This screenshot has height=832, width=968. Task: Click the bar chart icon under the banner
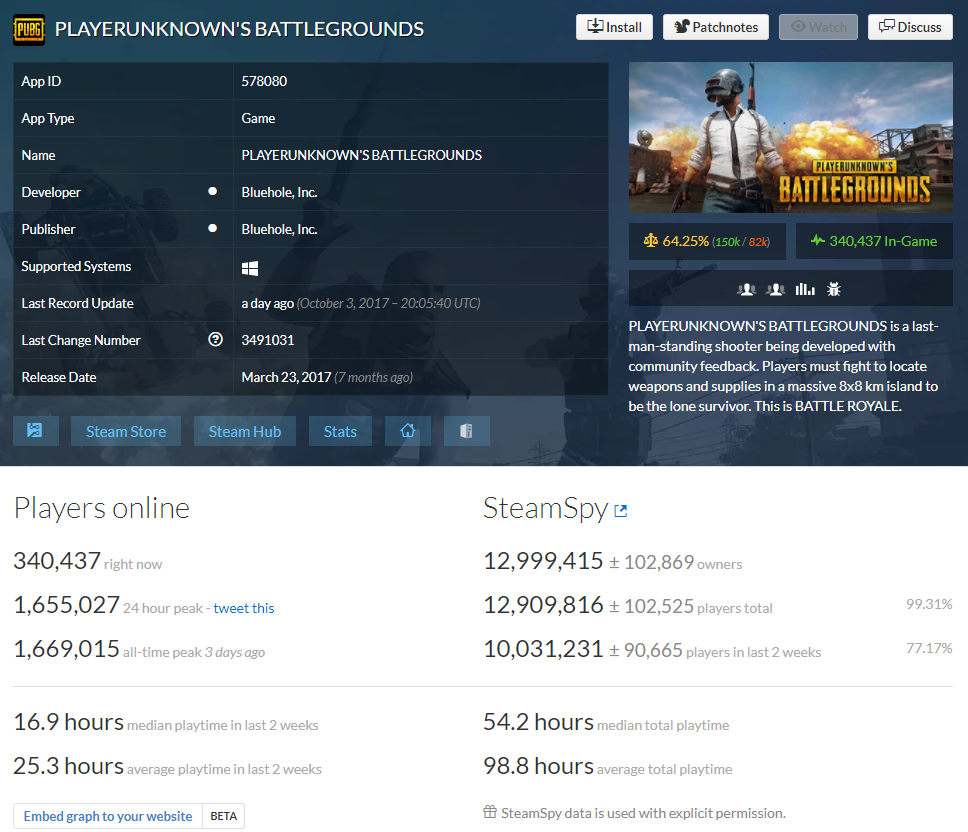coord(805,289)
